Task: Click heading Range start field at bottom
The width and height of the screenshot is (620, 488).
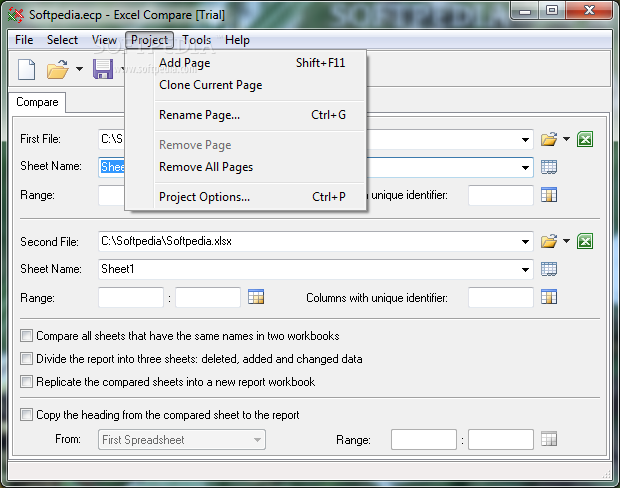Action: (424, 440)
